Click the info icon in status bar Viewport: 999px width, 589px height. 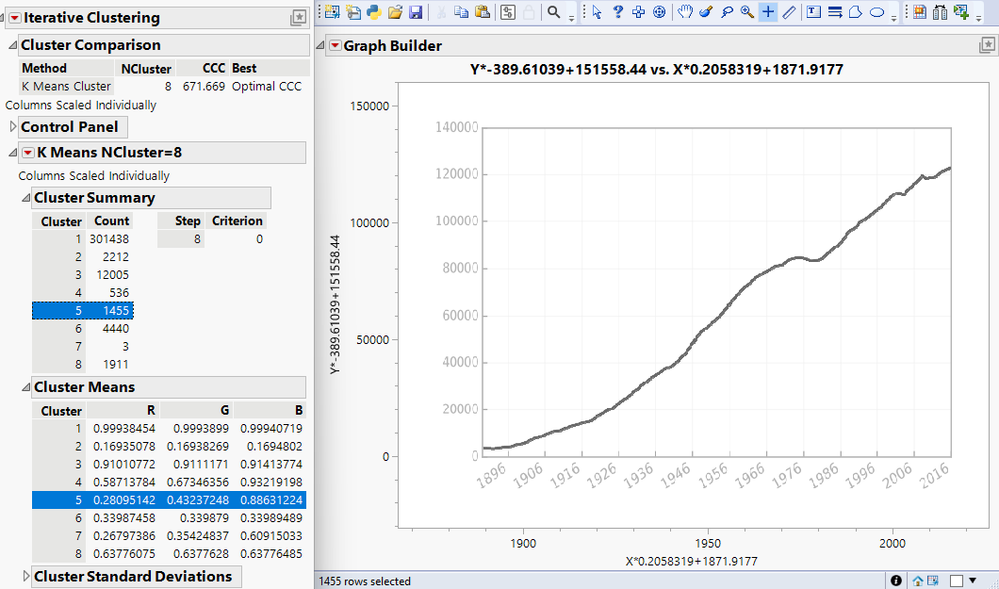[x=896, y=581]
